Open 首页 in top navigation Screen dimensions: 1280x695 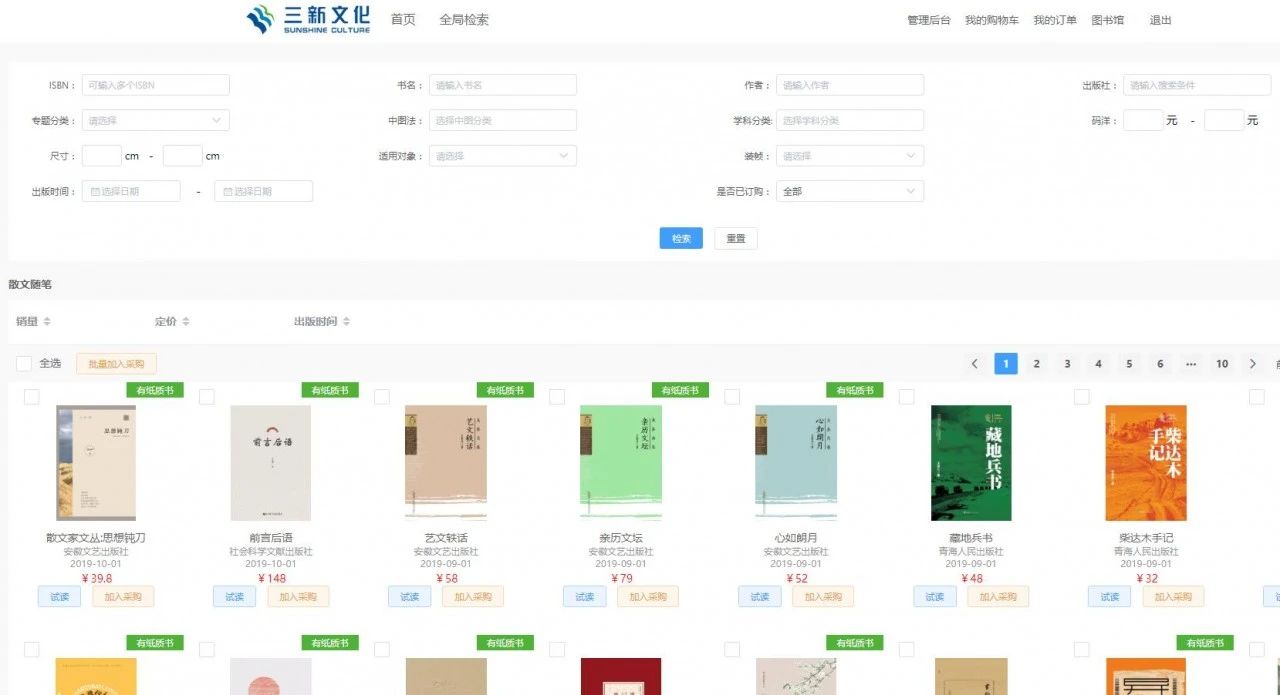[403, 19]
